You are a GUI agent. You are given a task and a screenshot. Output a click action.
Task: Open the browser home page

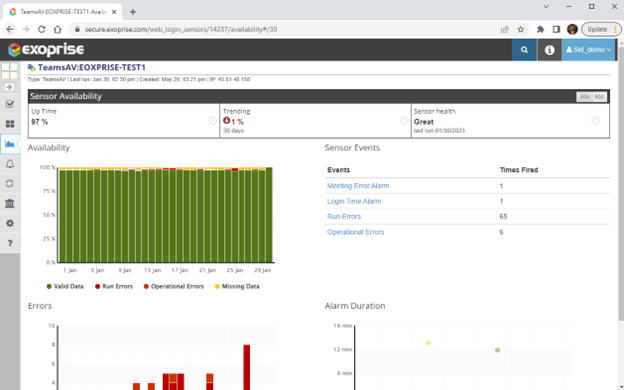57,29
